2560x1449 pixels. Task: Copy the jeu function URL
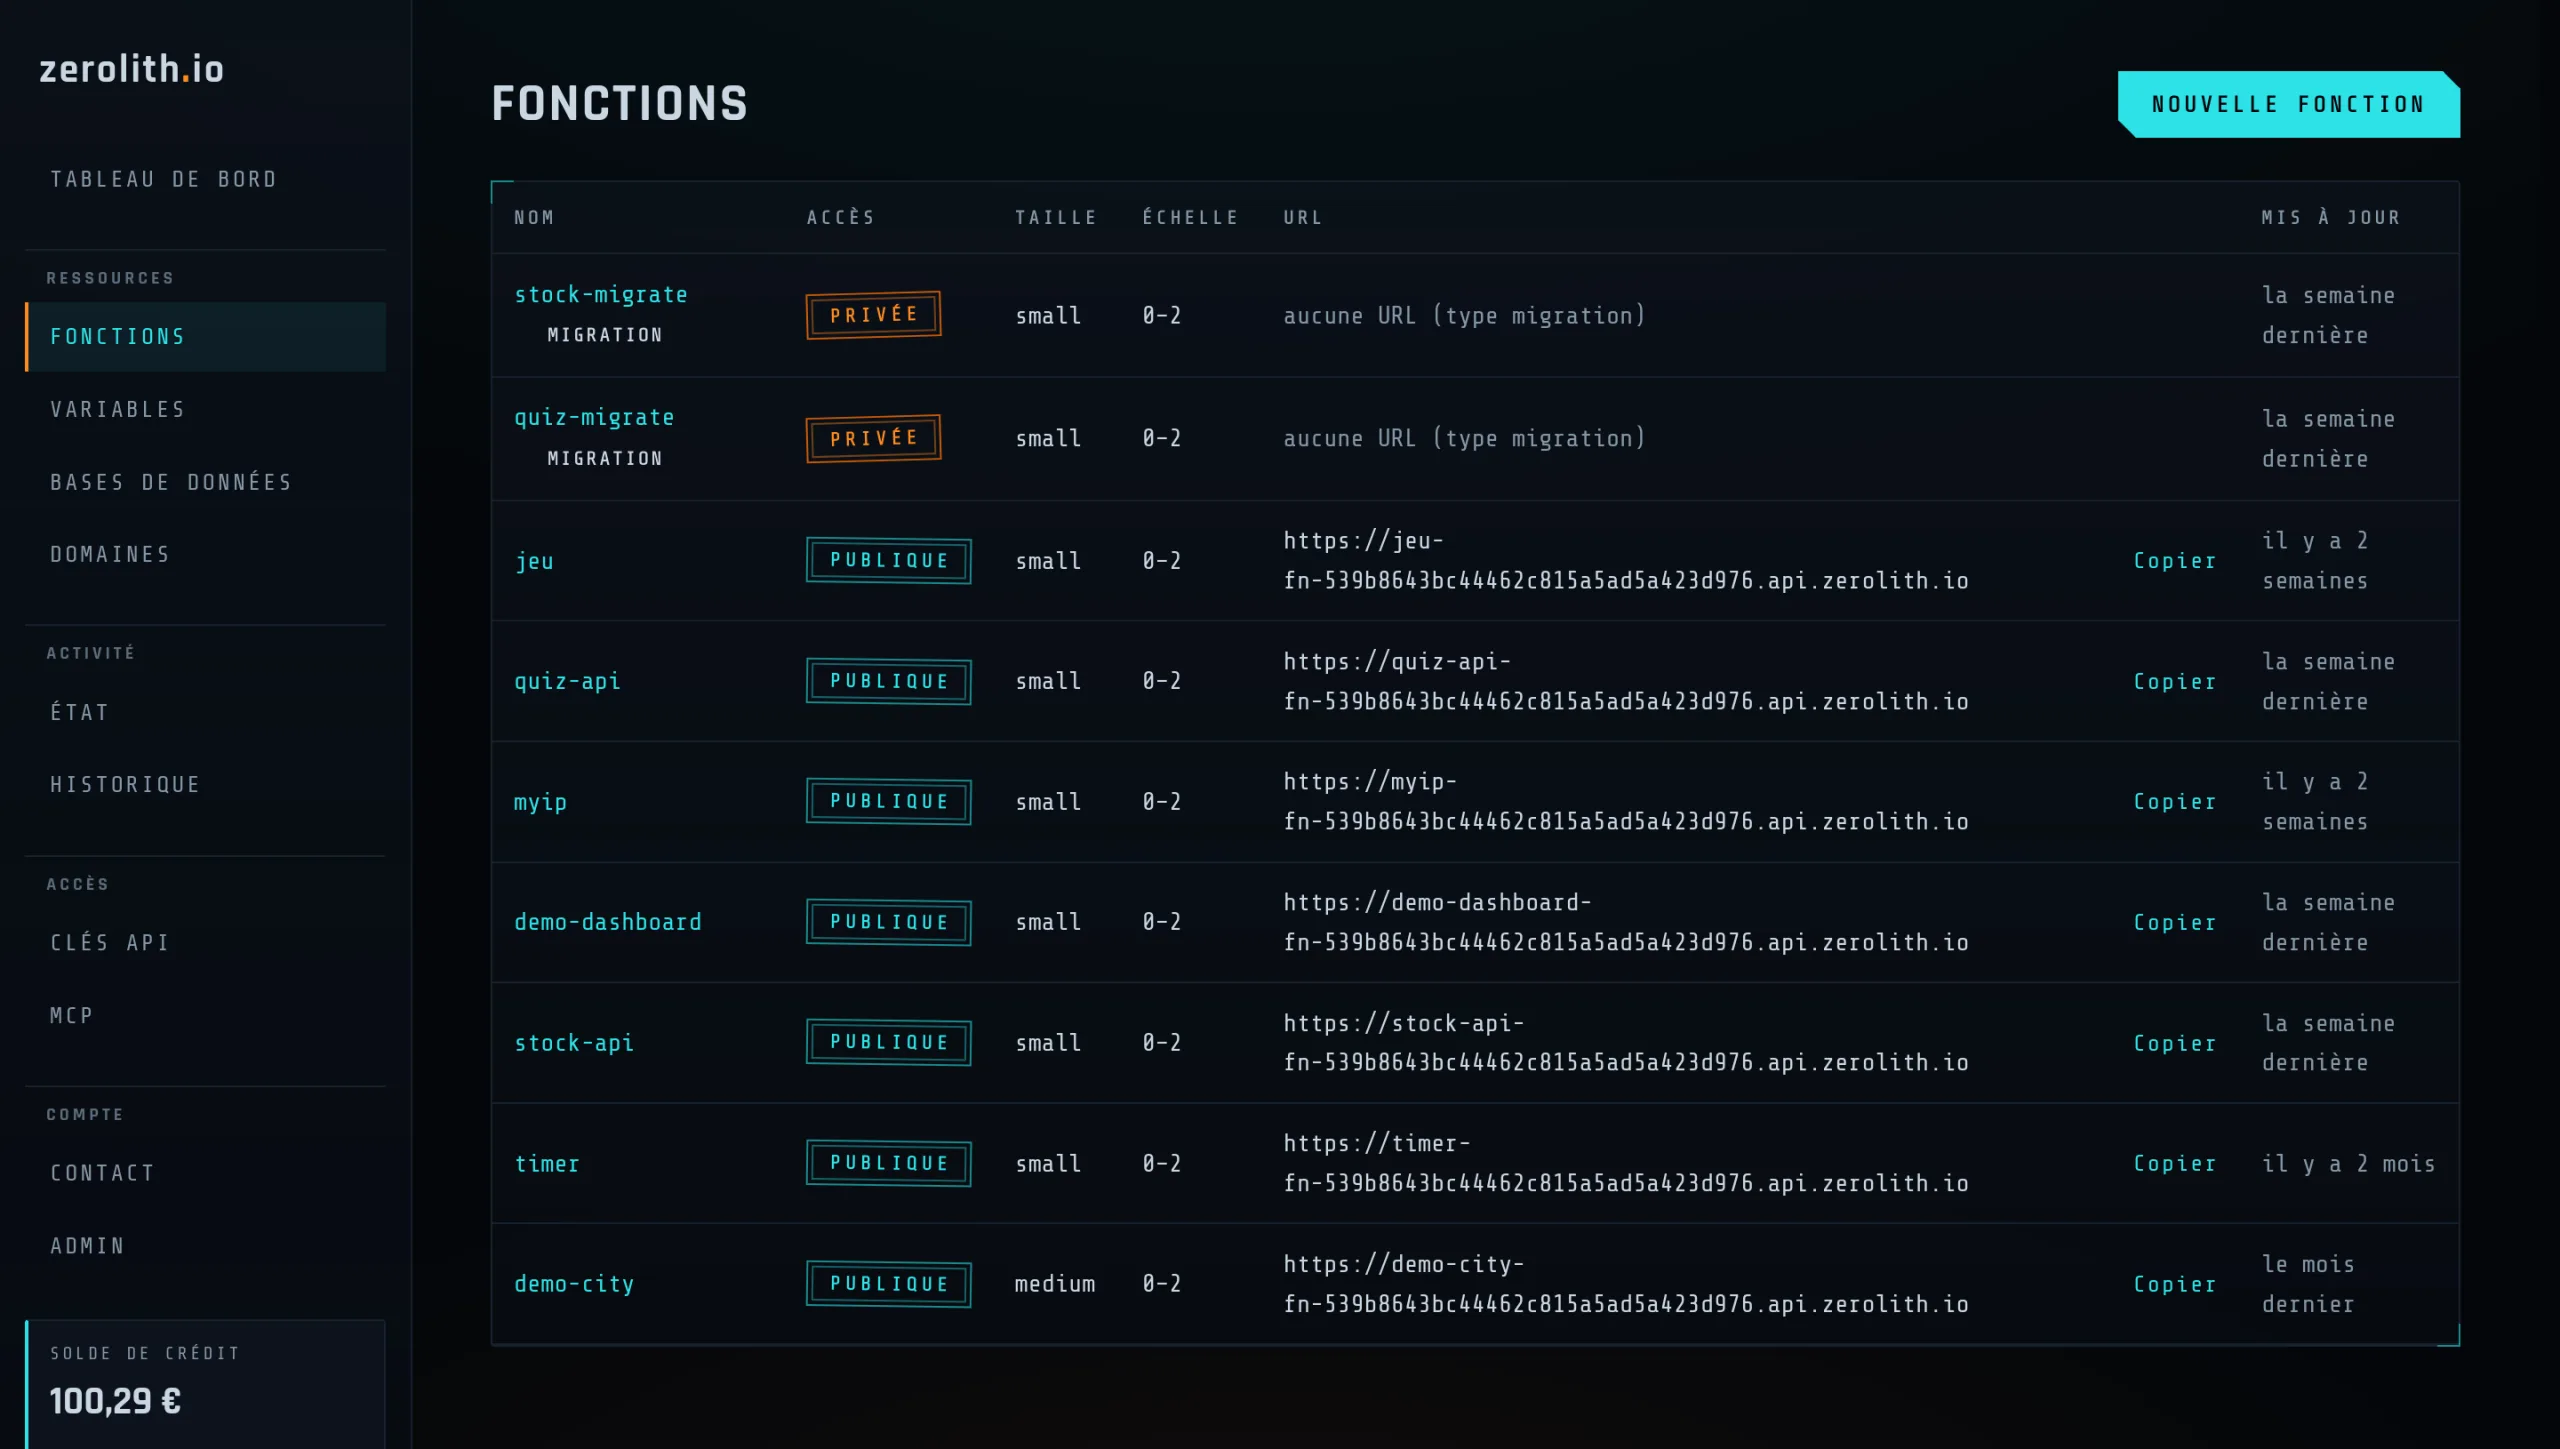pos(2174,561)
